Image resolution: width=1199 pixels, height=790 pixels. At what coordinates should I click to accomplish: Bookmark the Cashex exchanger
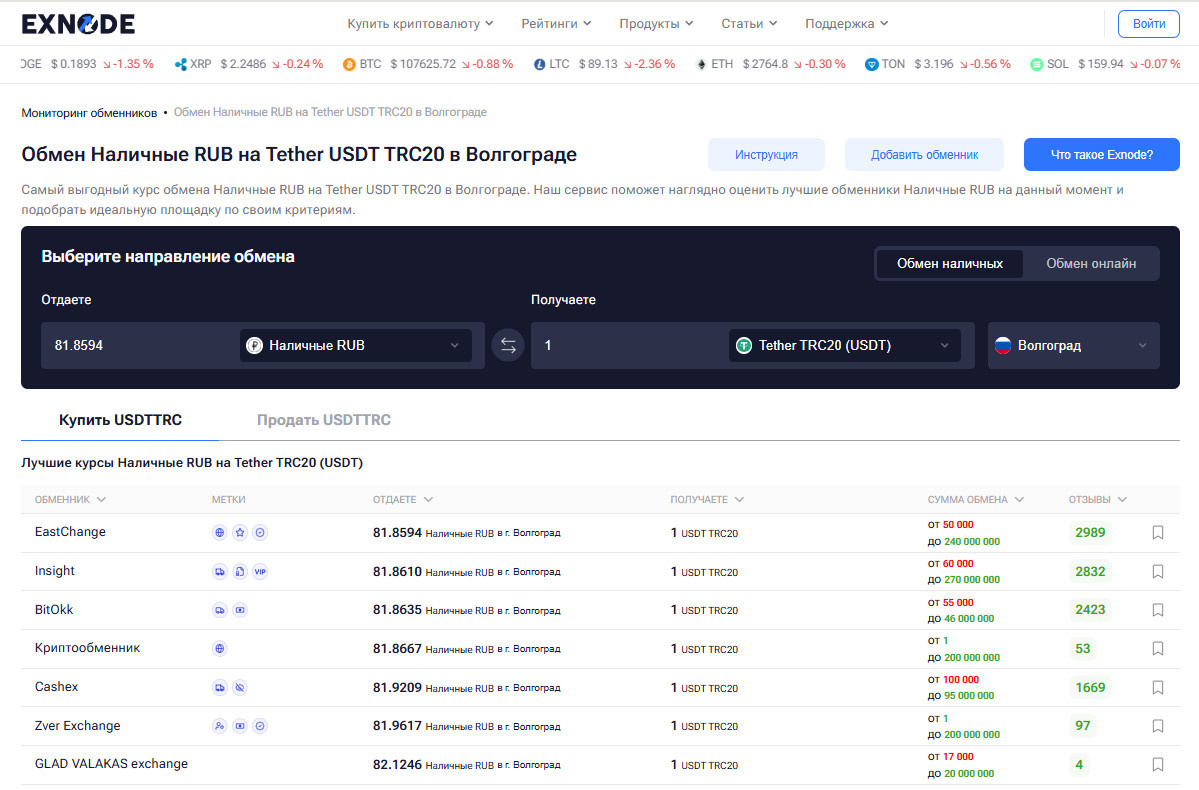coord(1158,688)
